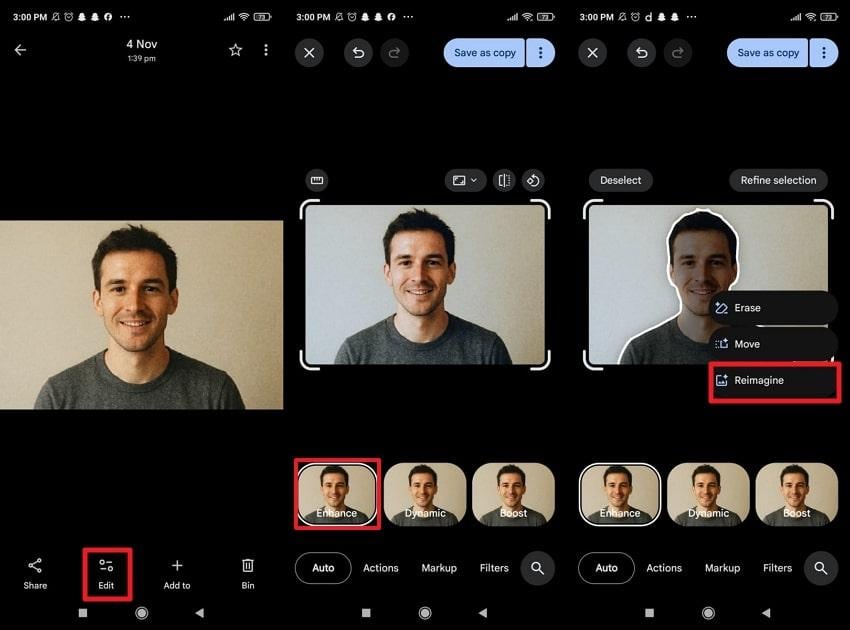Tap the rotate icon in the crop toolbar

tap(534, 180)
